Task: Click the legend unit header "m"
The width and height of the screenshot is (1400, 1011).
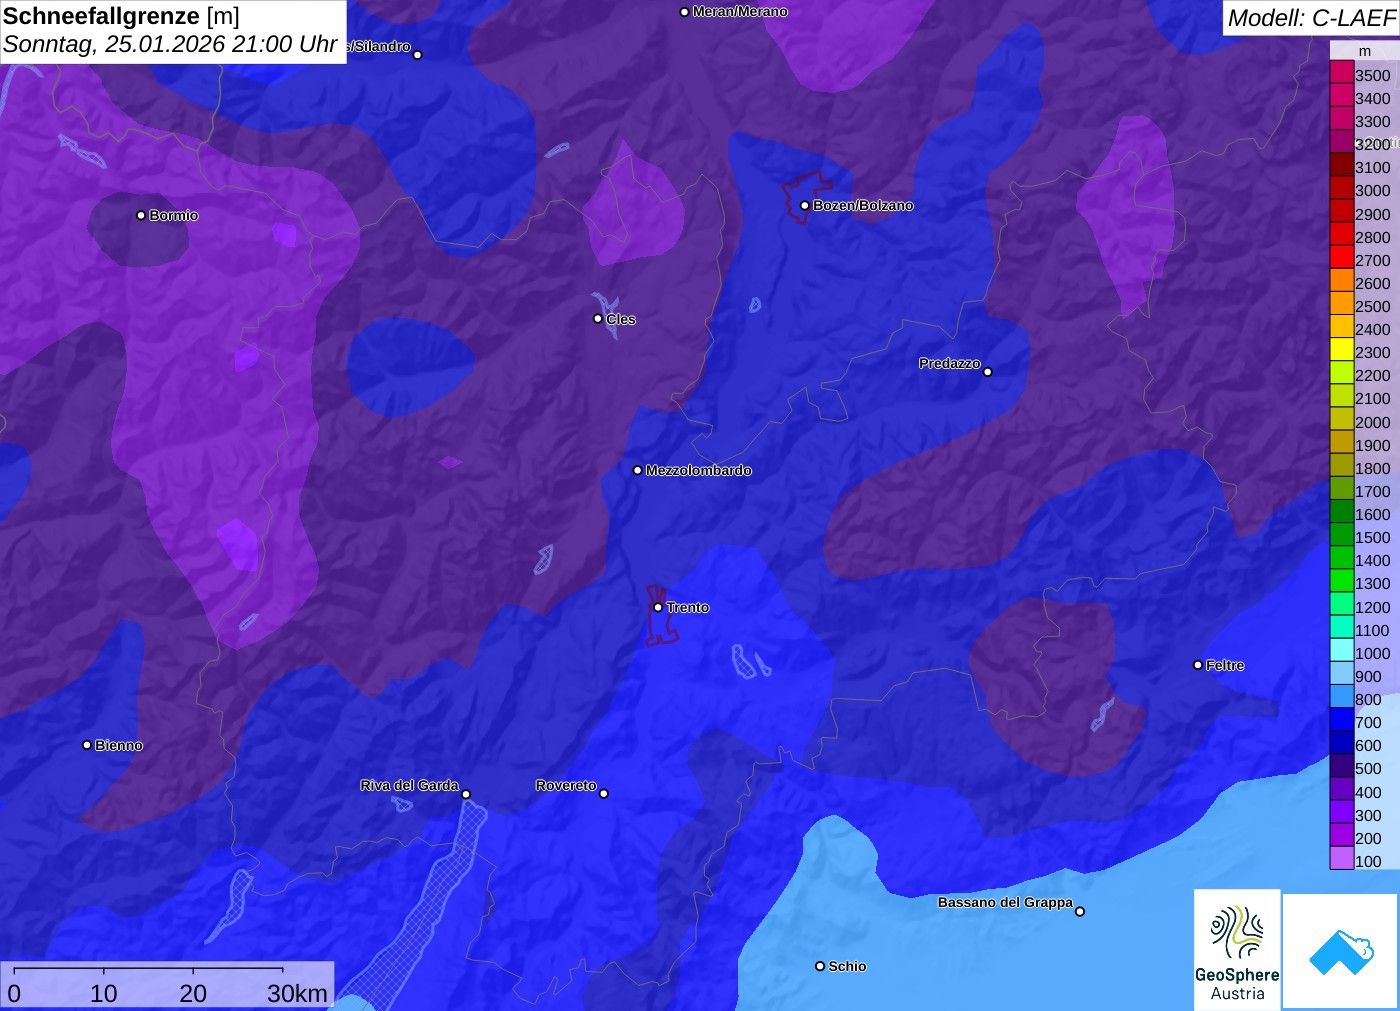Action: [1365, 51]
